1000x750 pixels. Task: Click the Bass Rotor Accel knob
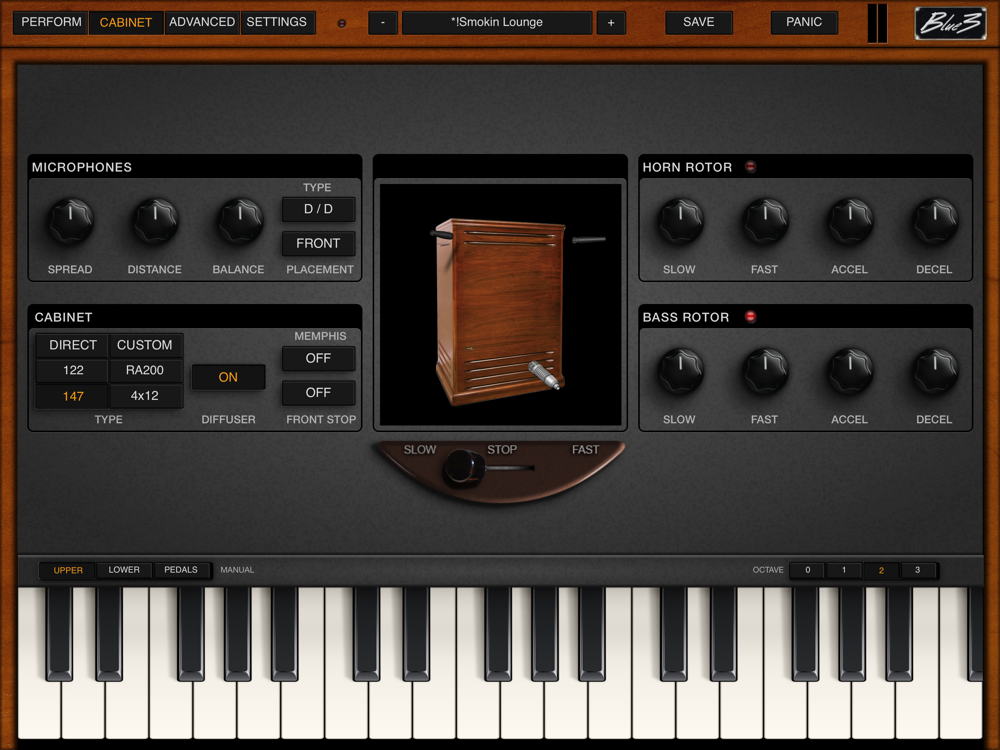(x=850, y=371)
